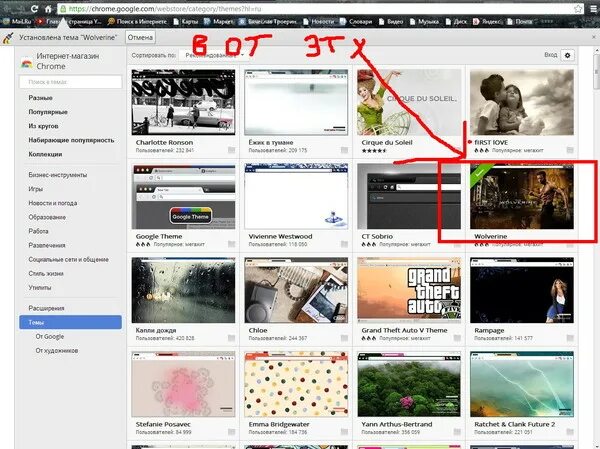Image resolution: width=600 pixels, height=449 pixels.
Task: Reload the page with the refresh icon
Action: click(34, 8)
